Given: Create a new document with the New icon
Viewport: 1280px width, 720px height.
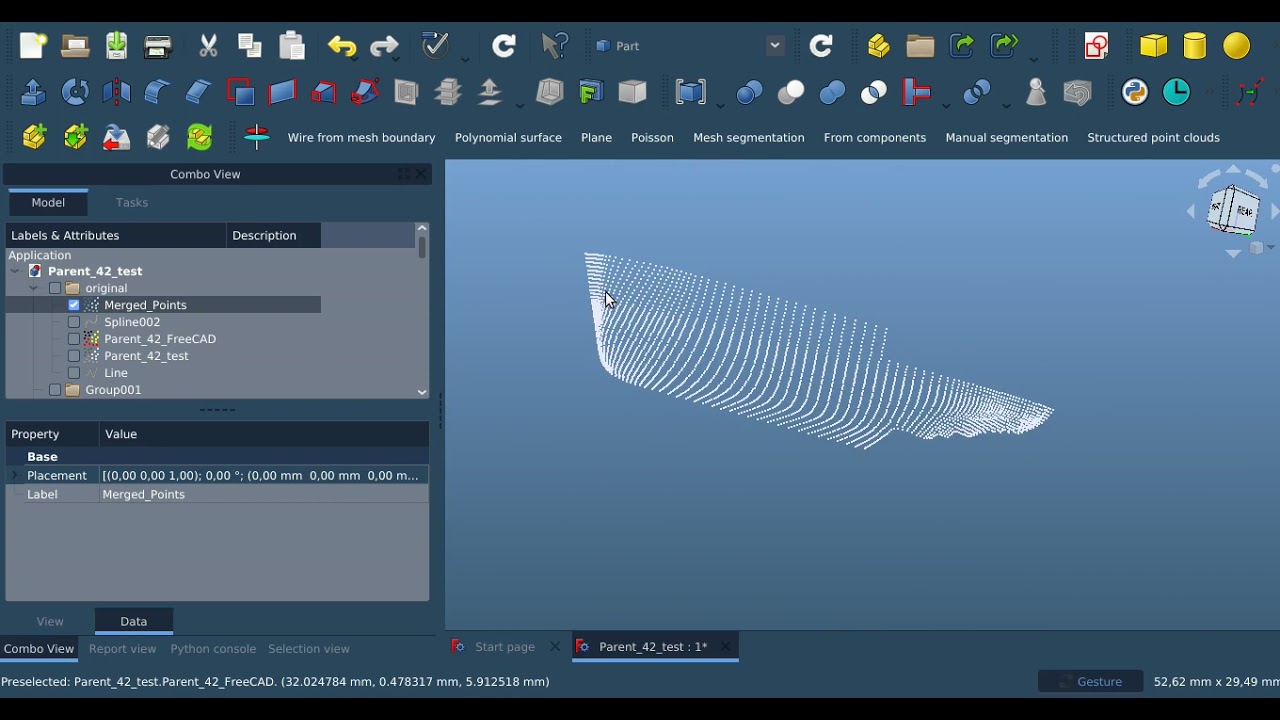Looking at the screenshot, I should (33, 46).
